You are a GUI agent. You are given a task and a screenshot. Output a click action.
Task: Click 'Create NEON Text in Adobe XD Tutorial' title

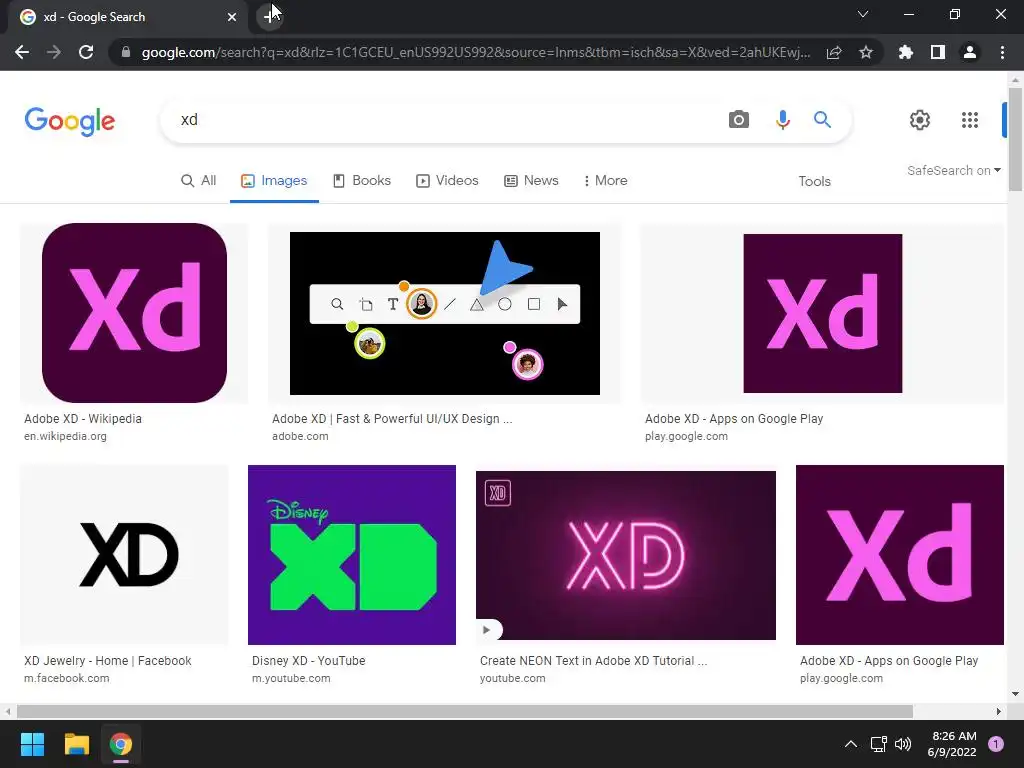pyautogui.click(x=594, y=661)
